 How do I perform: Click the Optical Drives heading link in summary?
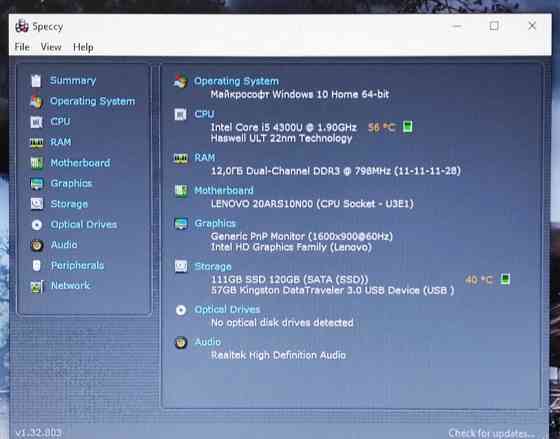(227, 309)
